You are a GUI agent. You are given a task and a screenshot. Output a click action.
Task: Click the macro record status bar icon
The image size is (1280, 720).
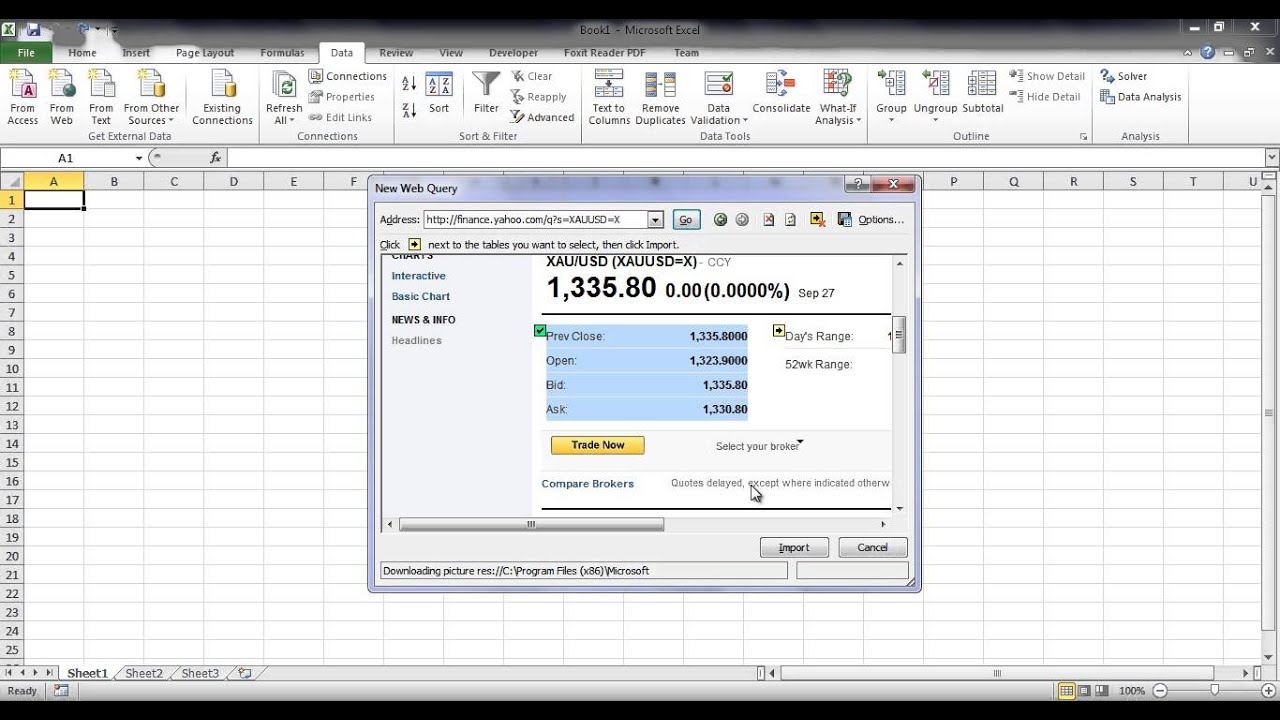click(61, 691)
